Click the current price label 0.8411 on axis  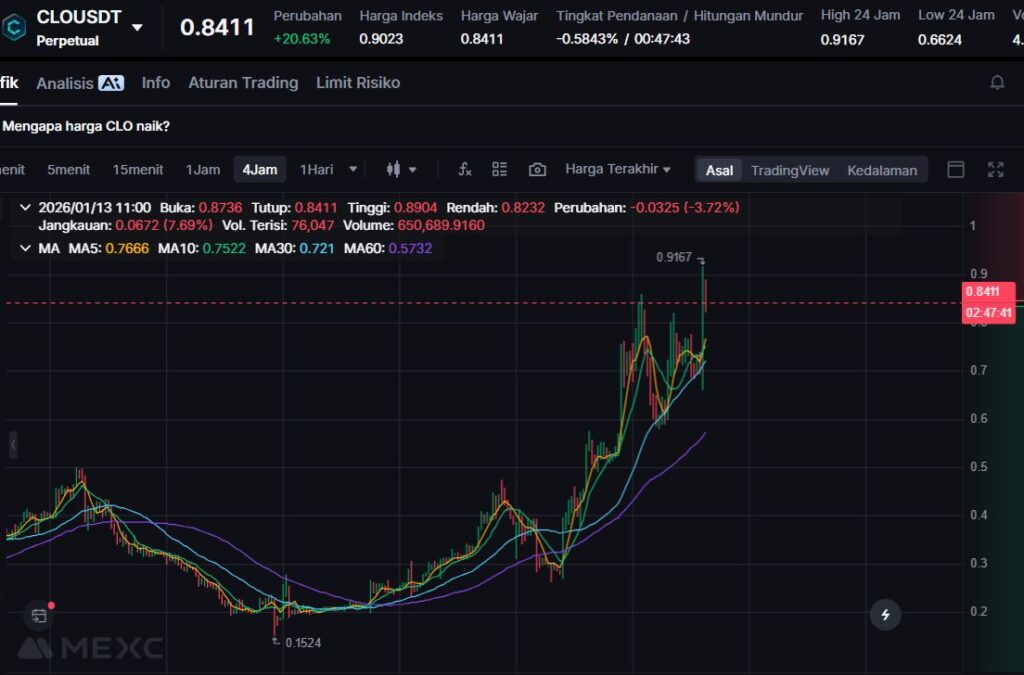coord(988,292)
